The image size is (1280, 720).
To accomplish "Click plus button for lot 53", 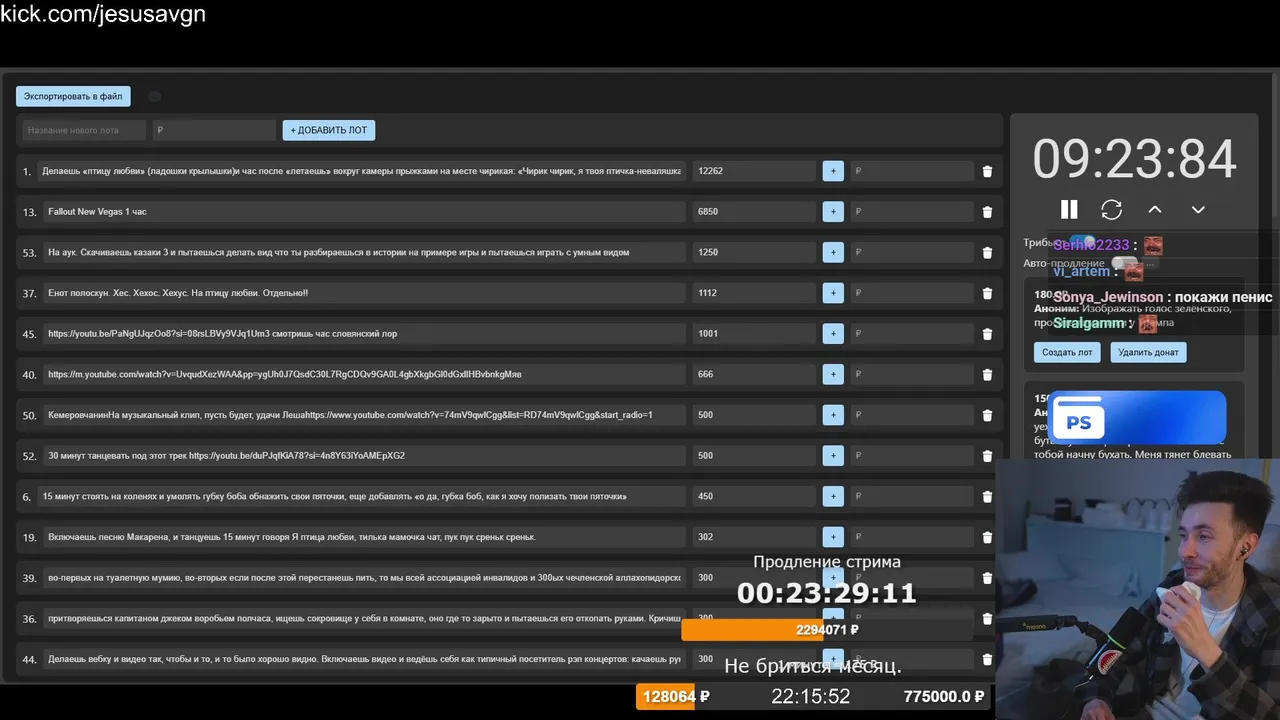I will (x=833, y=252).
